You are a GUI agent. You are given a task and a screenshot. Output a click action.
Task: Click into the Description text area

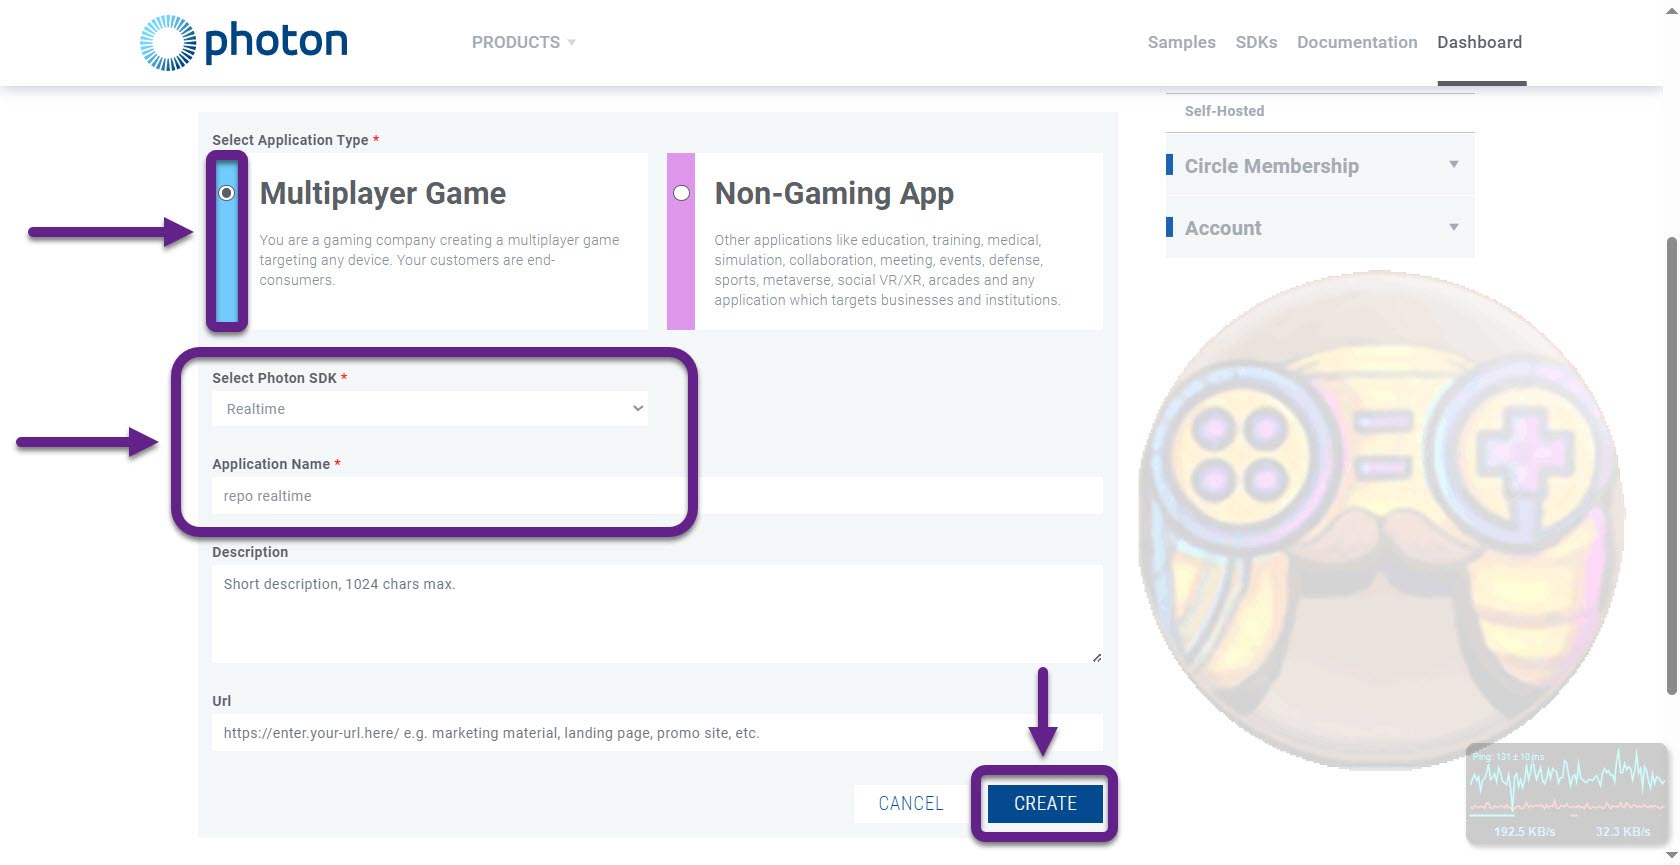tap(657, 614)
